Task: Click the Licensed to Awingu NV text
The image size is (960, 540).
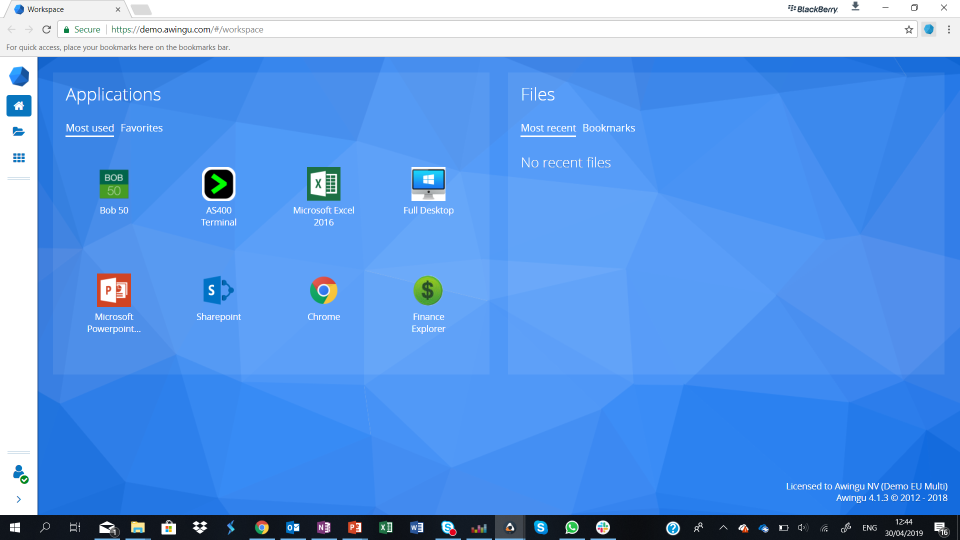Action: [866, 486]
